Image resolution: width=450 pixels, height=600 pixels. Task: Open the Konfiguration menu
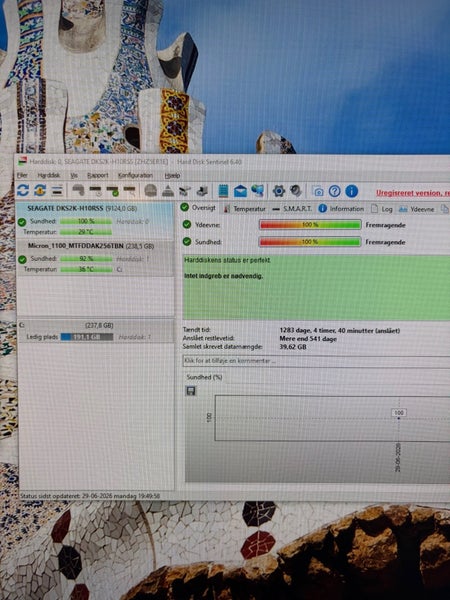[x=135, y=175]
